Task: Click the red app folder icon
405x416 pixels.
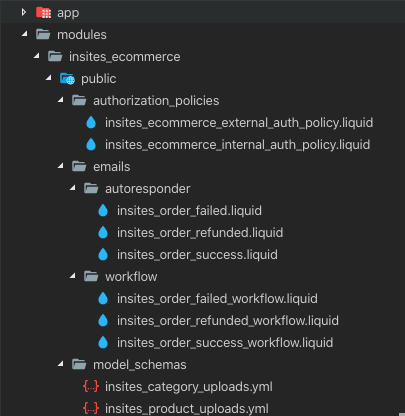Action: [43, 13]
